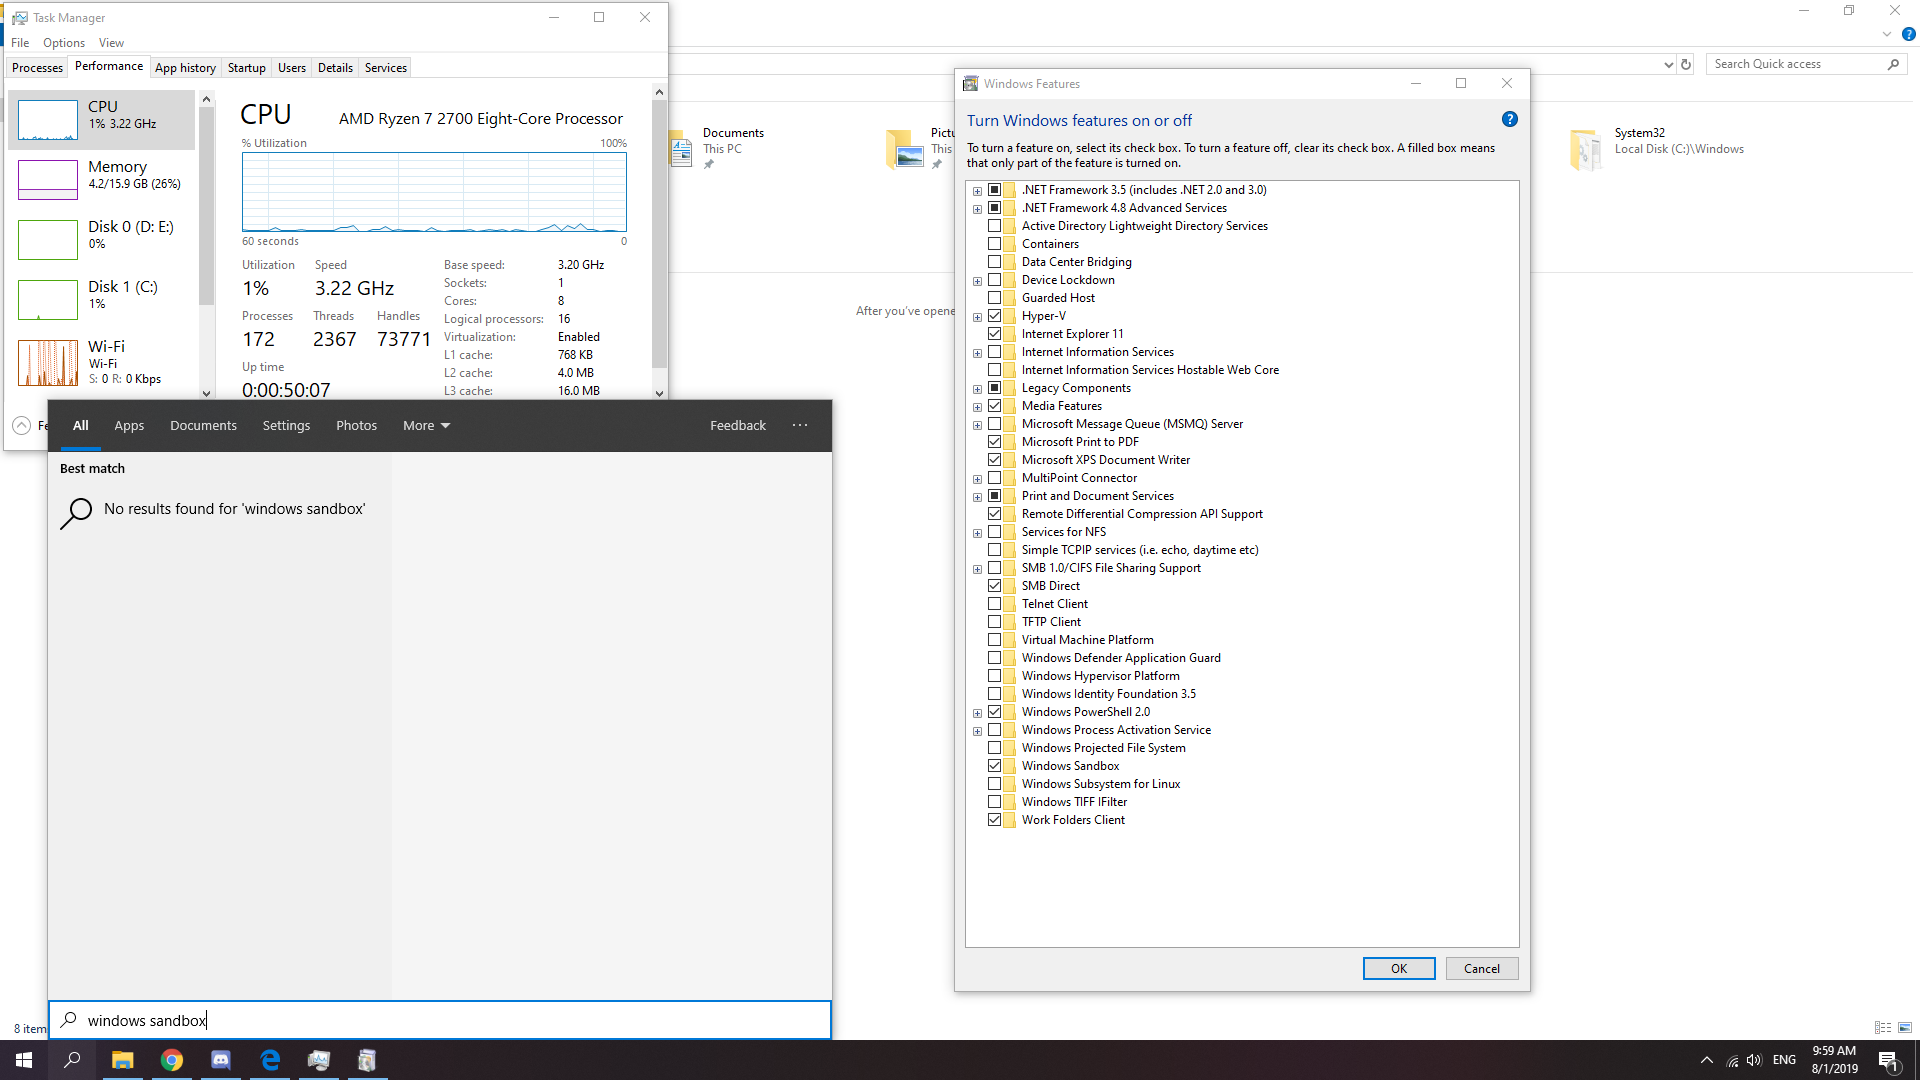Enable Containers feature checkbox
Image resolution: width=1920 pixels, height=1080 pixels.
click(x=994, y=244)
